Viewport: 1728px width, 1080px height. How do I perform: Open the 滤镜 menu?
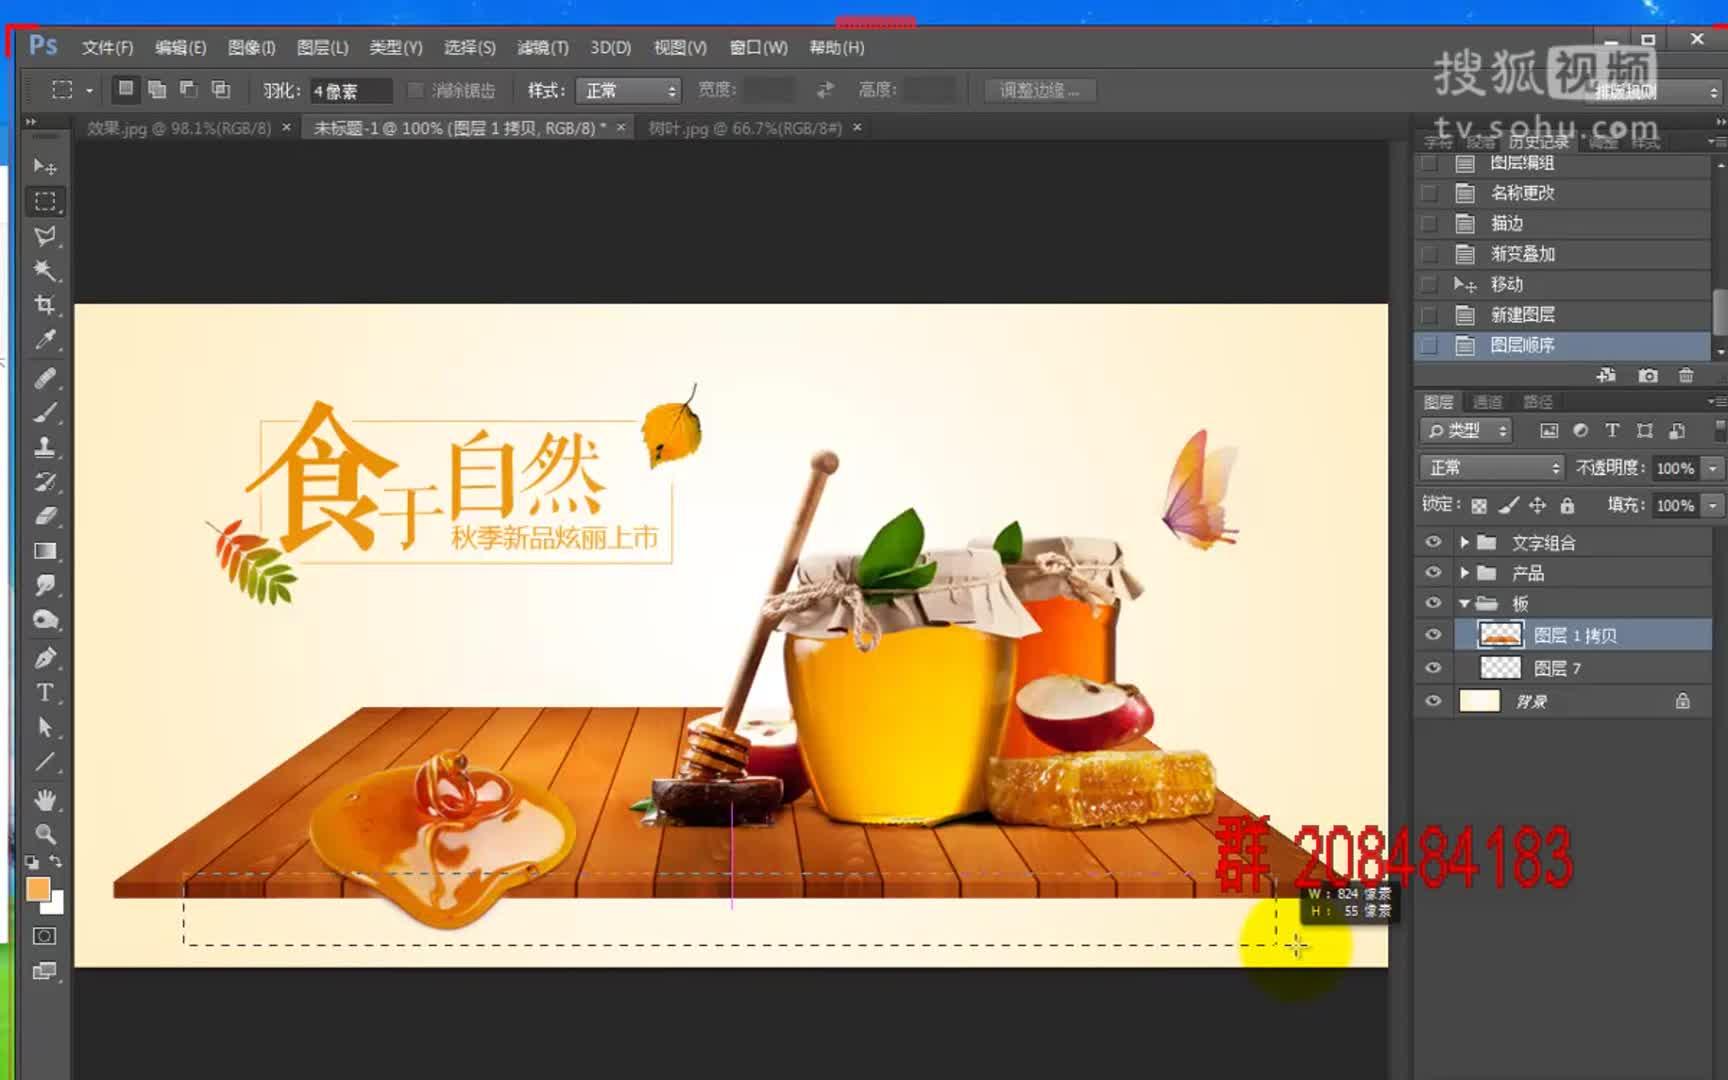pyautogui.click(x=543, y=47)
